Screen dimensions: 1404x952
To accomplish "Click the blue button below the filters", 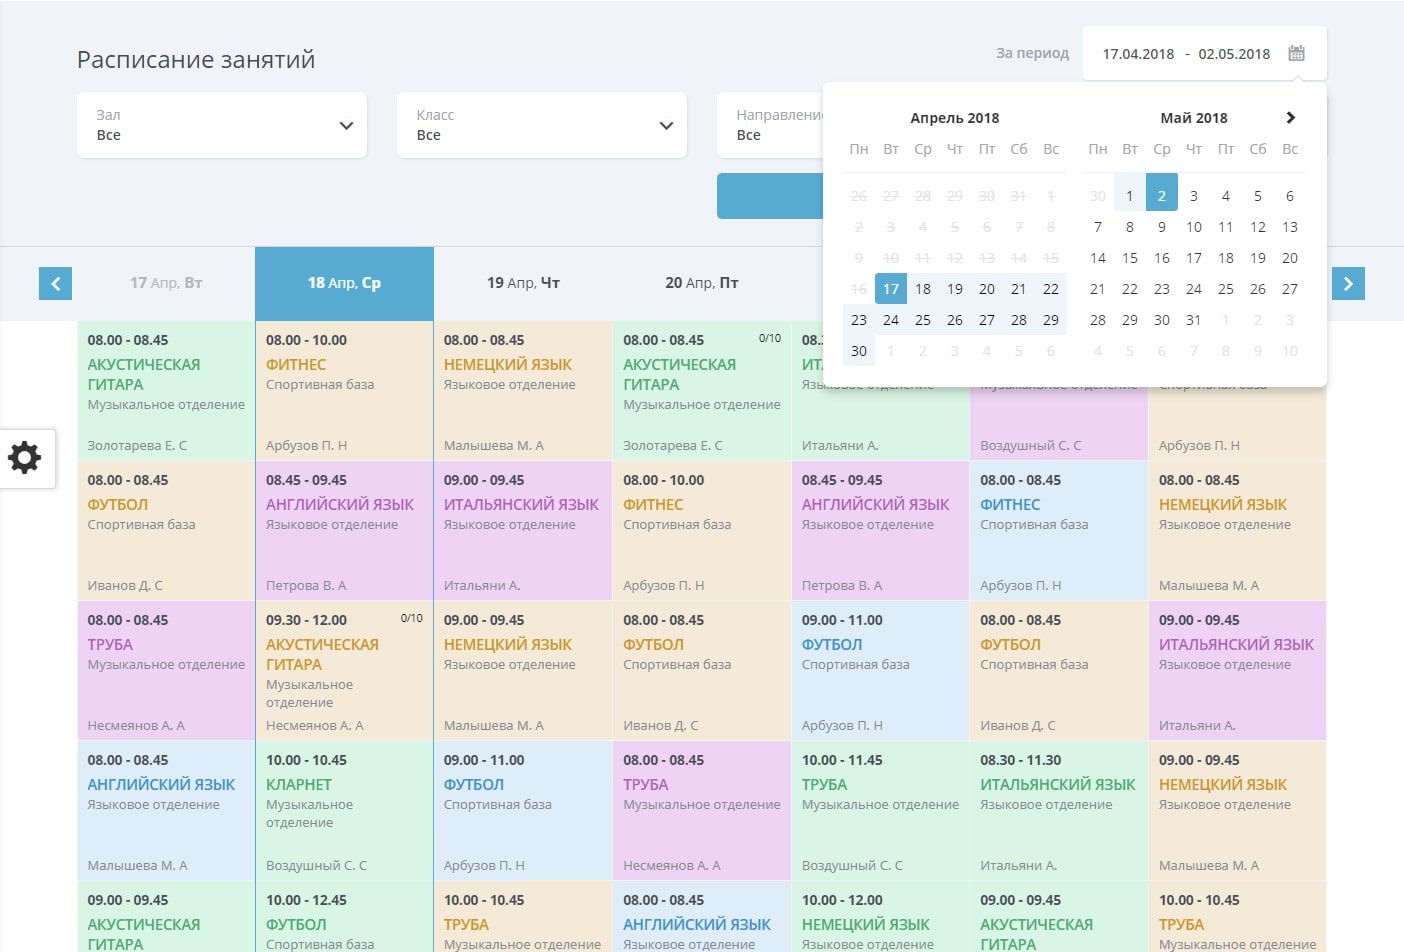I will [x=770, y=196].
